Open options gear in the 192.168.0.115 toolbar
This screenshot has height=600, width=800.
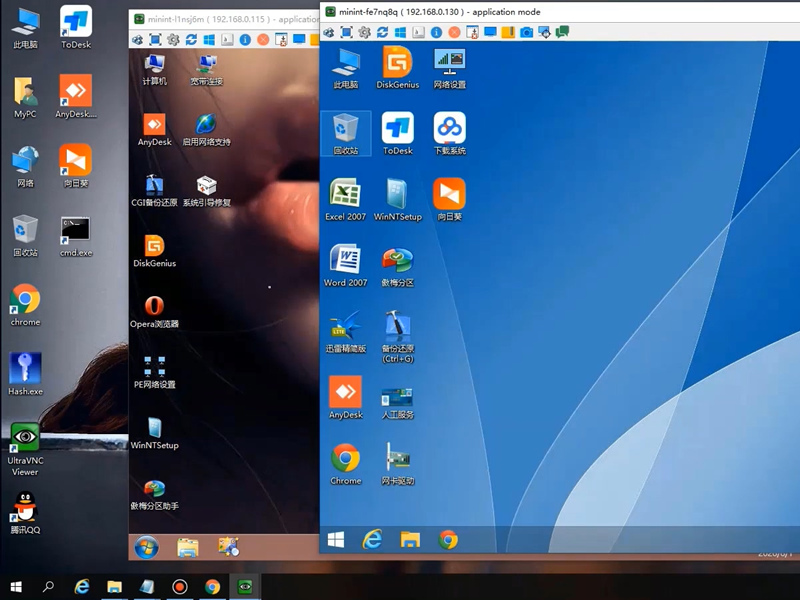(173, 39)
